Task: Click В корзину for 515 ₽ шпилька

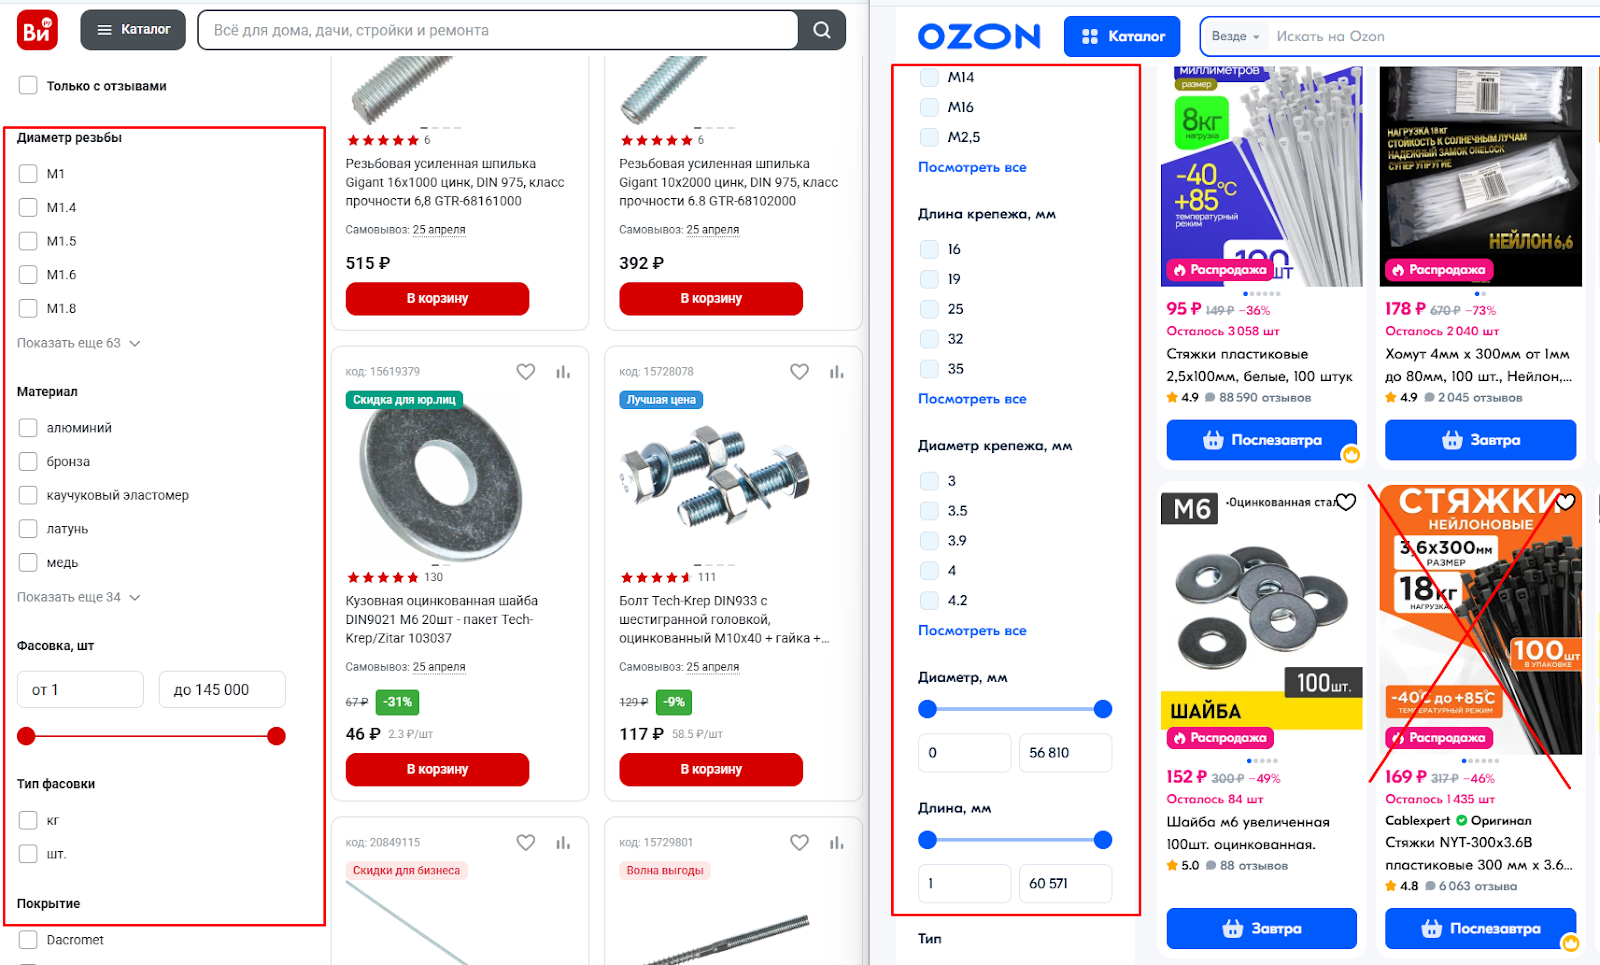Action: coord(437,298)
